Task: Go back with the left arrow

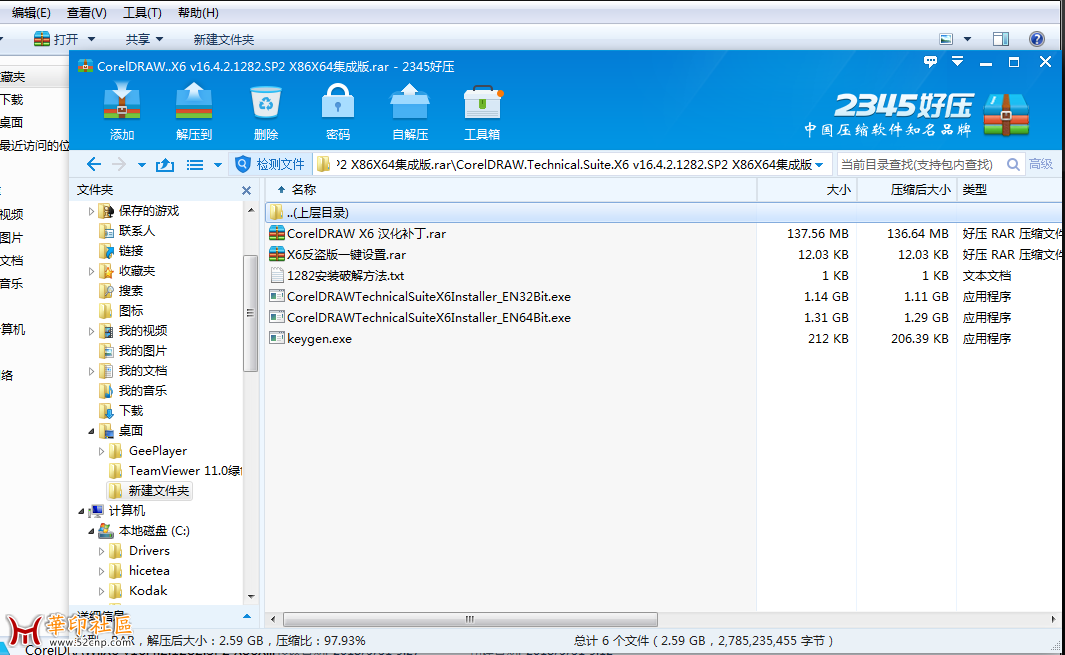Action: point(94,164)
